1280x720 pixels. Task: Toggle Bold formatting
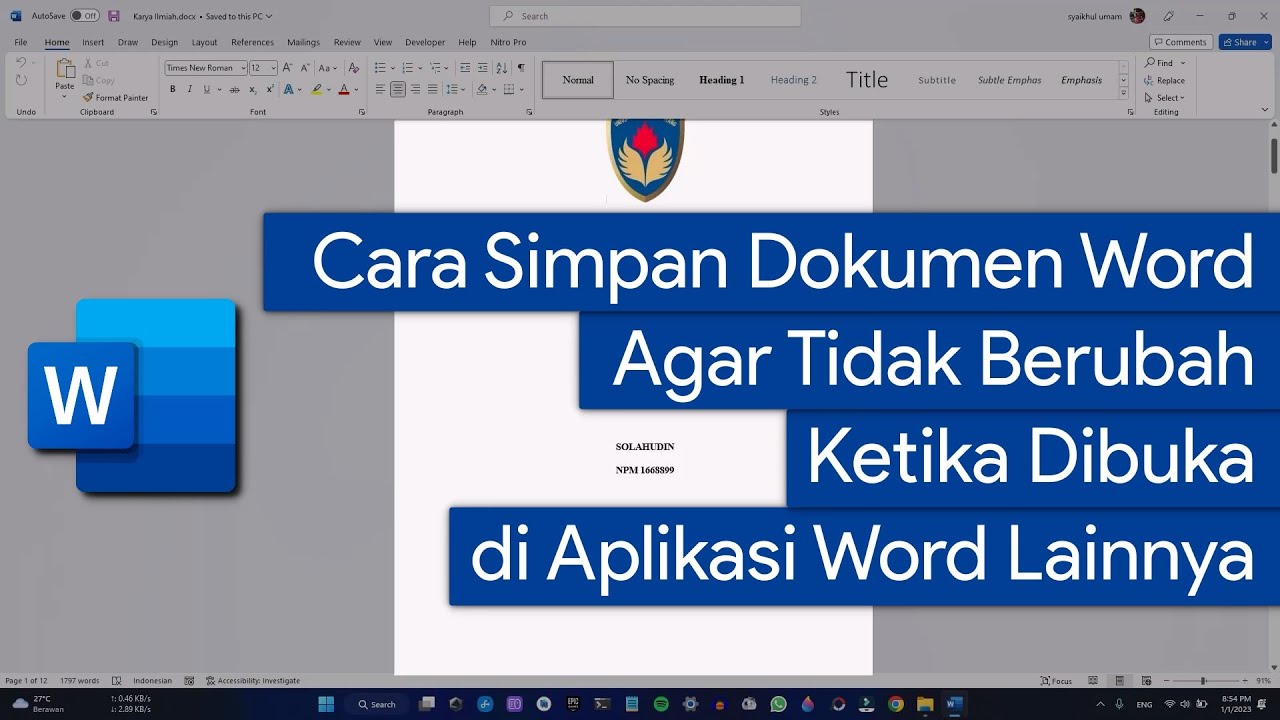point(172,89)
